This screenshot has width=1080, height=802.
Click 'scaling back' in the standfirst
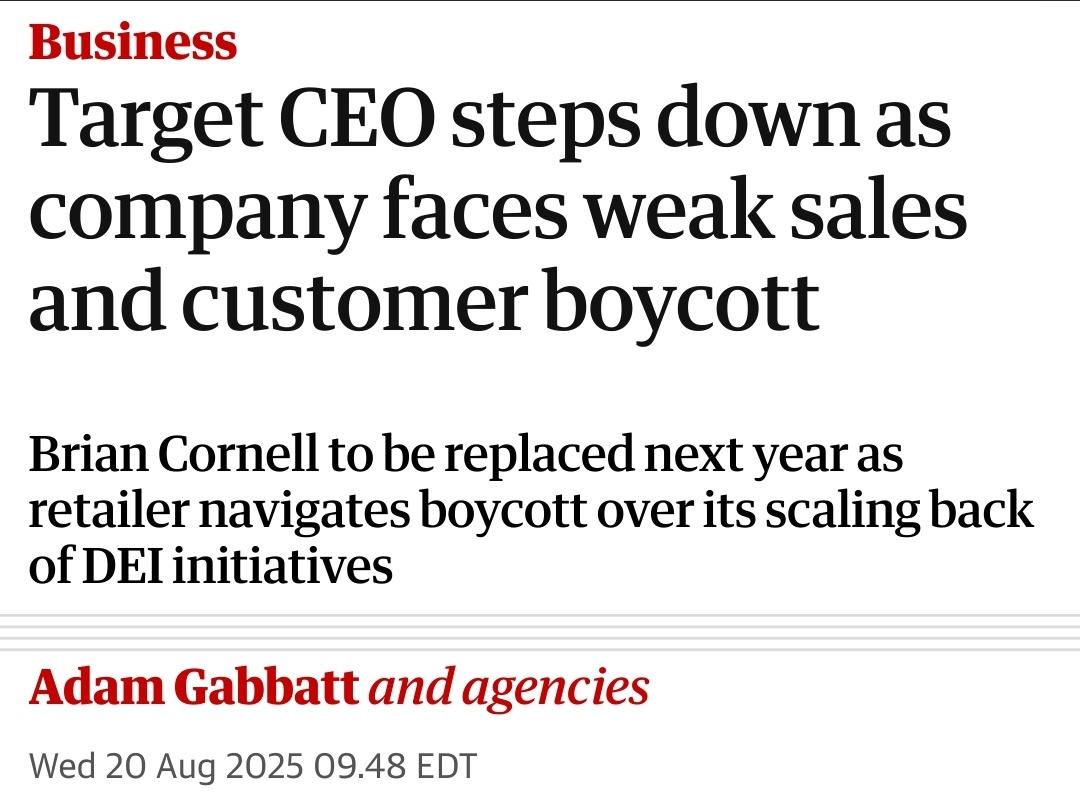coord(900,511)
